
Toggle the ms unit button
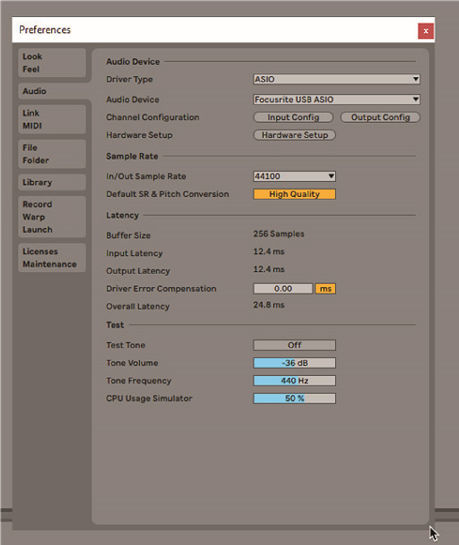(326, 288)
